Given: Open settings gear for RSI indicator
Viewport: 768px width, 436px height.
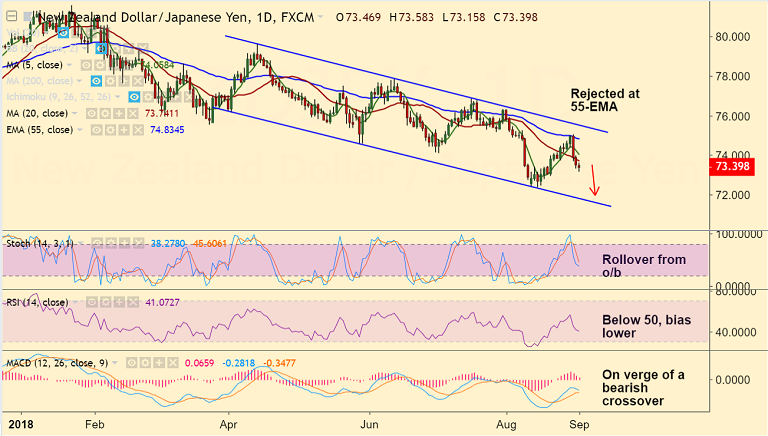Looking at the screenshot, I should pyautogui.click(x=105, y=302).
